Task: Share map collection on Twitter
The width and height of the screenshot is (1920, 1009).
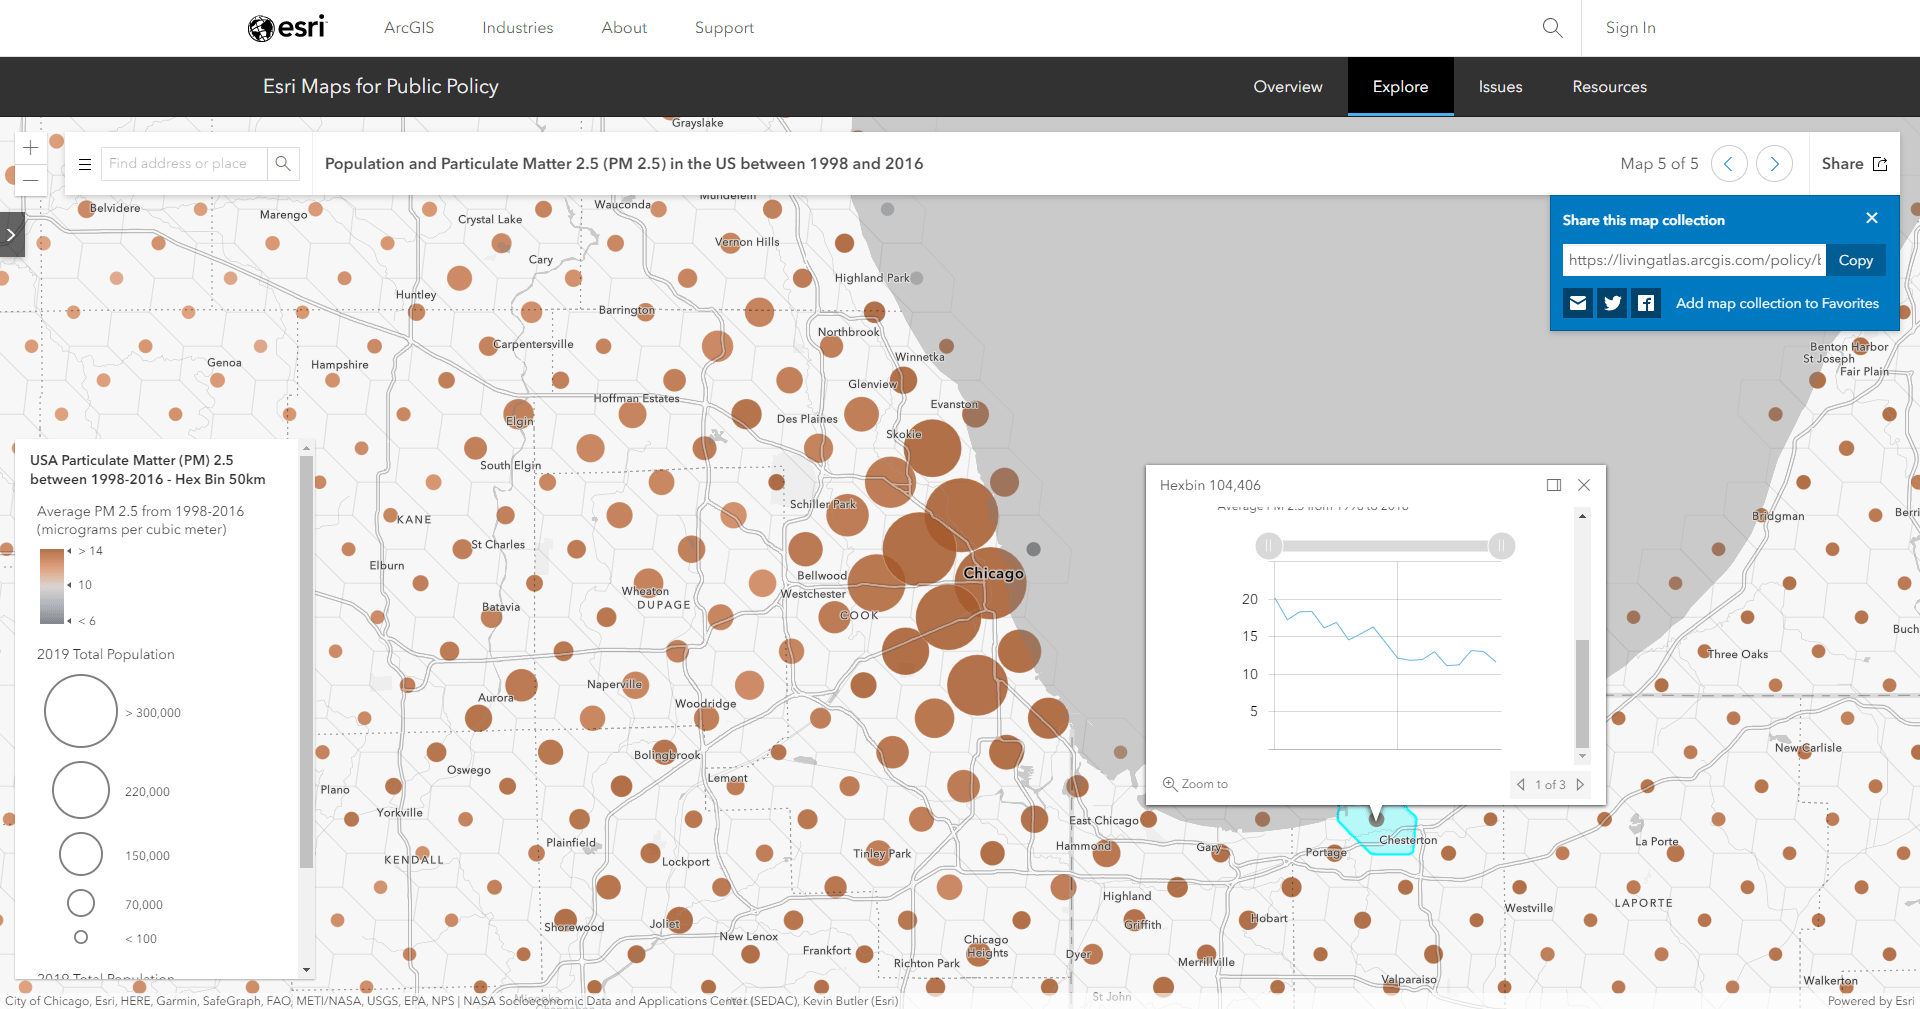Action: pos(1612,303)
